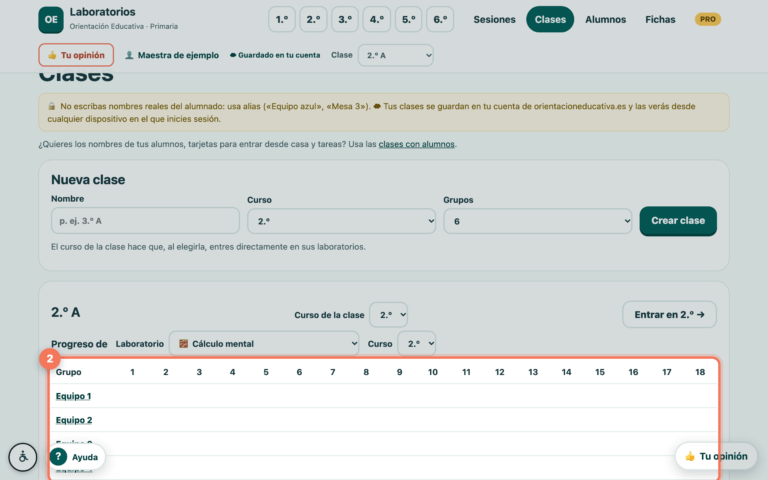Select the 1.º grade button
This screenshot has height=480, width=768.
[282, 20]
